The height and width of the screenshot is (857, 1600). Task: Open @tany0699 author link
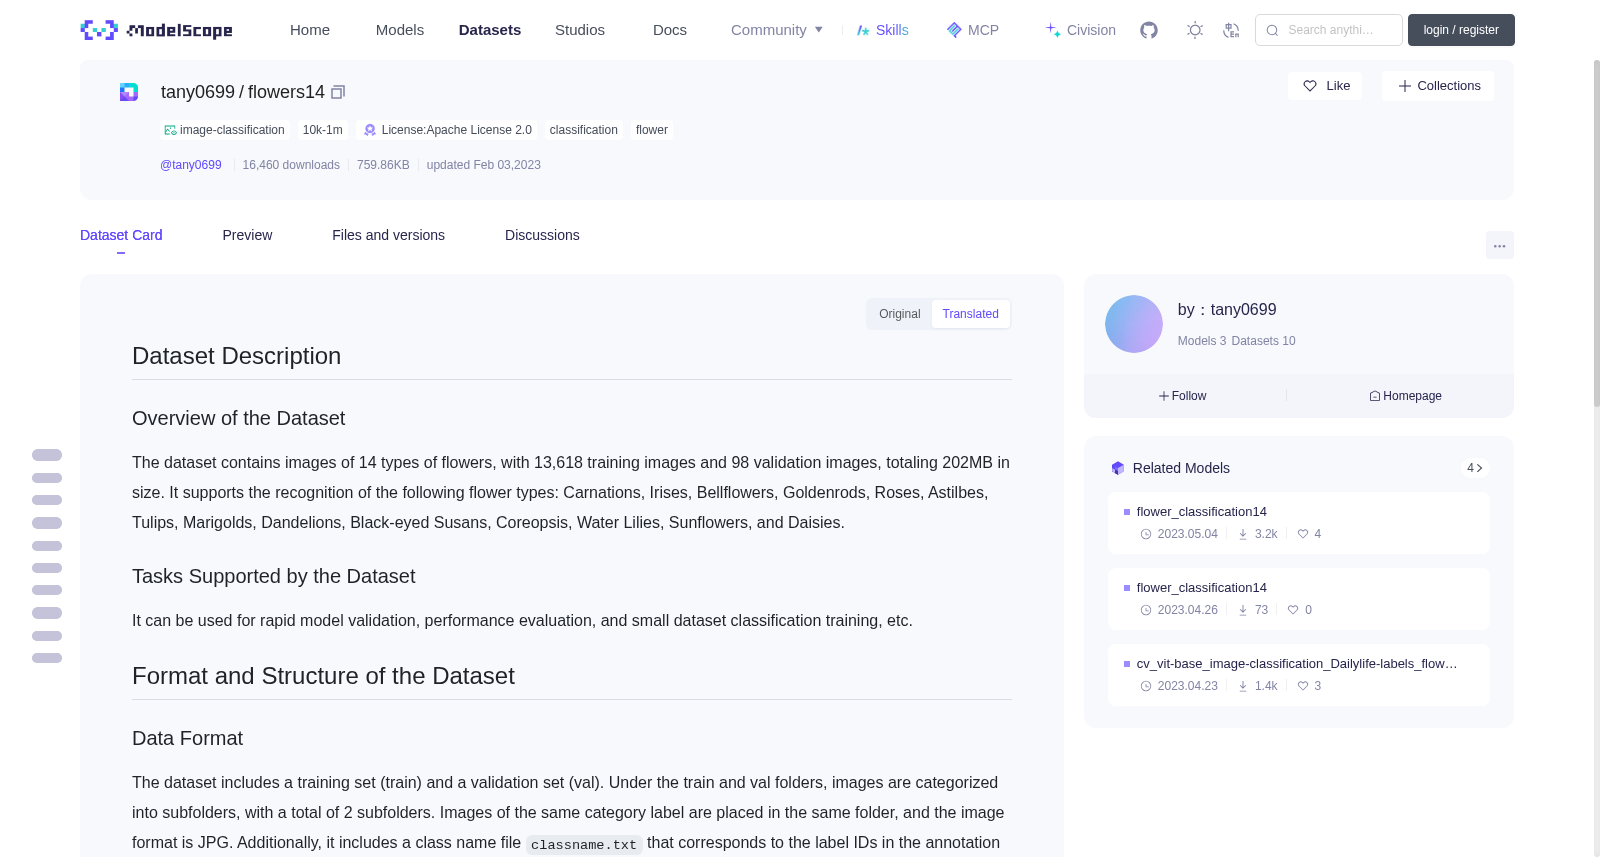191,165
